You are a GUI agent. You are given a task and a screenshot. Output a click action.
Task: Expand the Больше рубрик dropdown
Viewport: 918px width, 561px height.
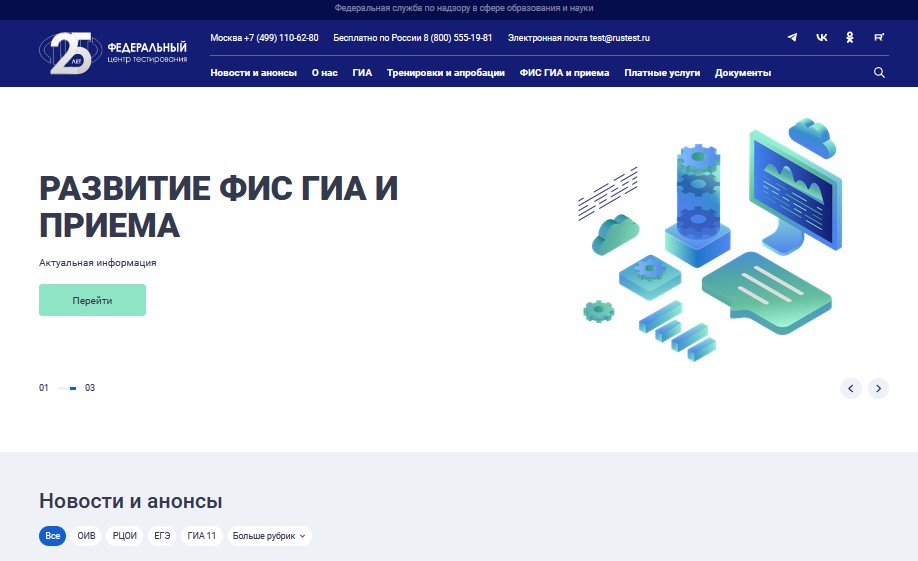pyautogui.click(x=269, y=536)
